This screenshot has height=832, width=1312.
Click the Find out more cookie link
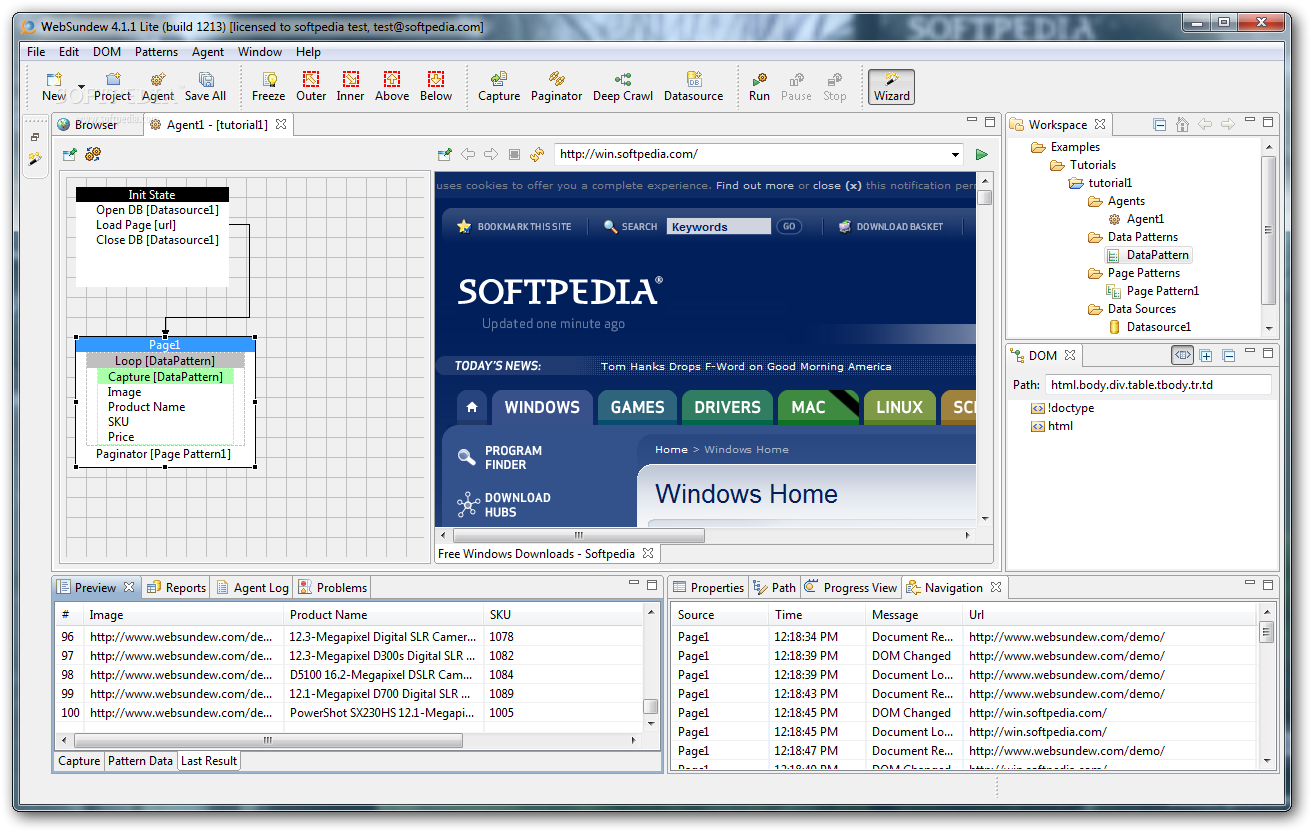click(x=755, y=186)
